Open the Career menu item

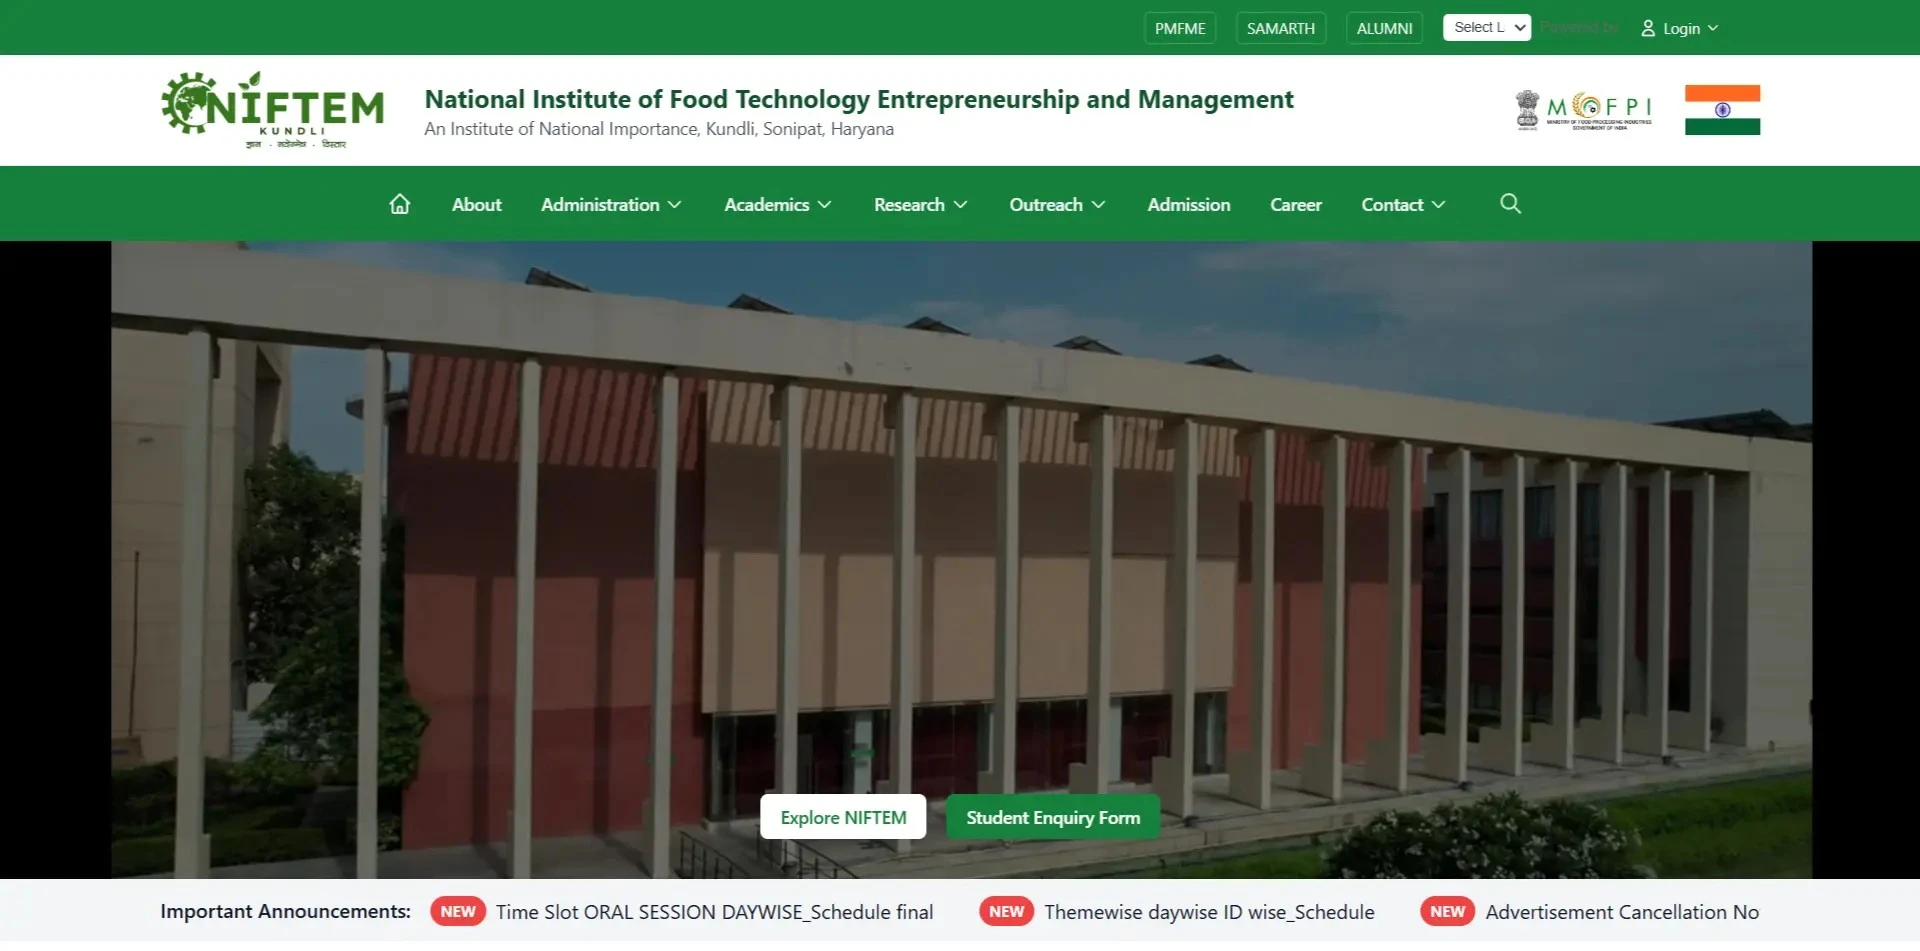[x=1295, y=206]
